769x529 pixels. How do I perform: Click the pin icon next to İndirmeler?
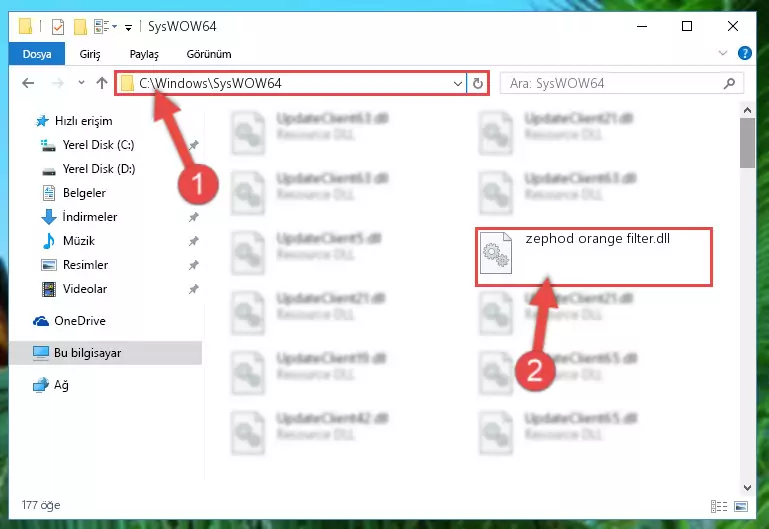click(194, 217)
